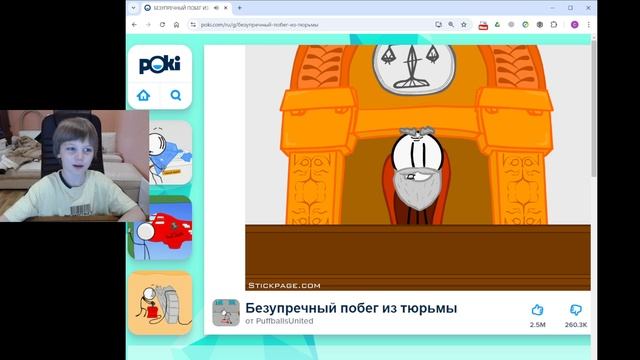The width and height of the screenshot is (640, 360).
Task: Click the small game icon beside title
Action: 226,313
